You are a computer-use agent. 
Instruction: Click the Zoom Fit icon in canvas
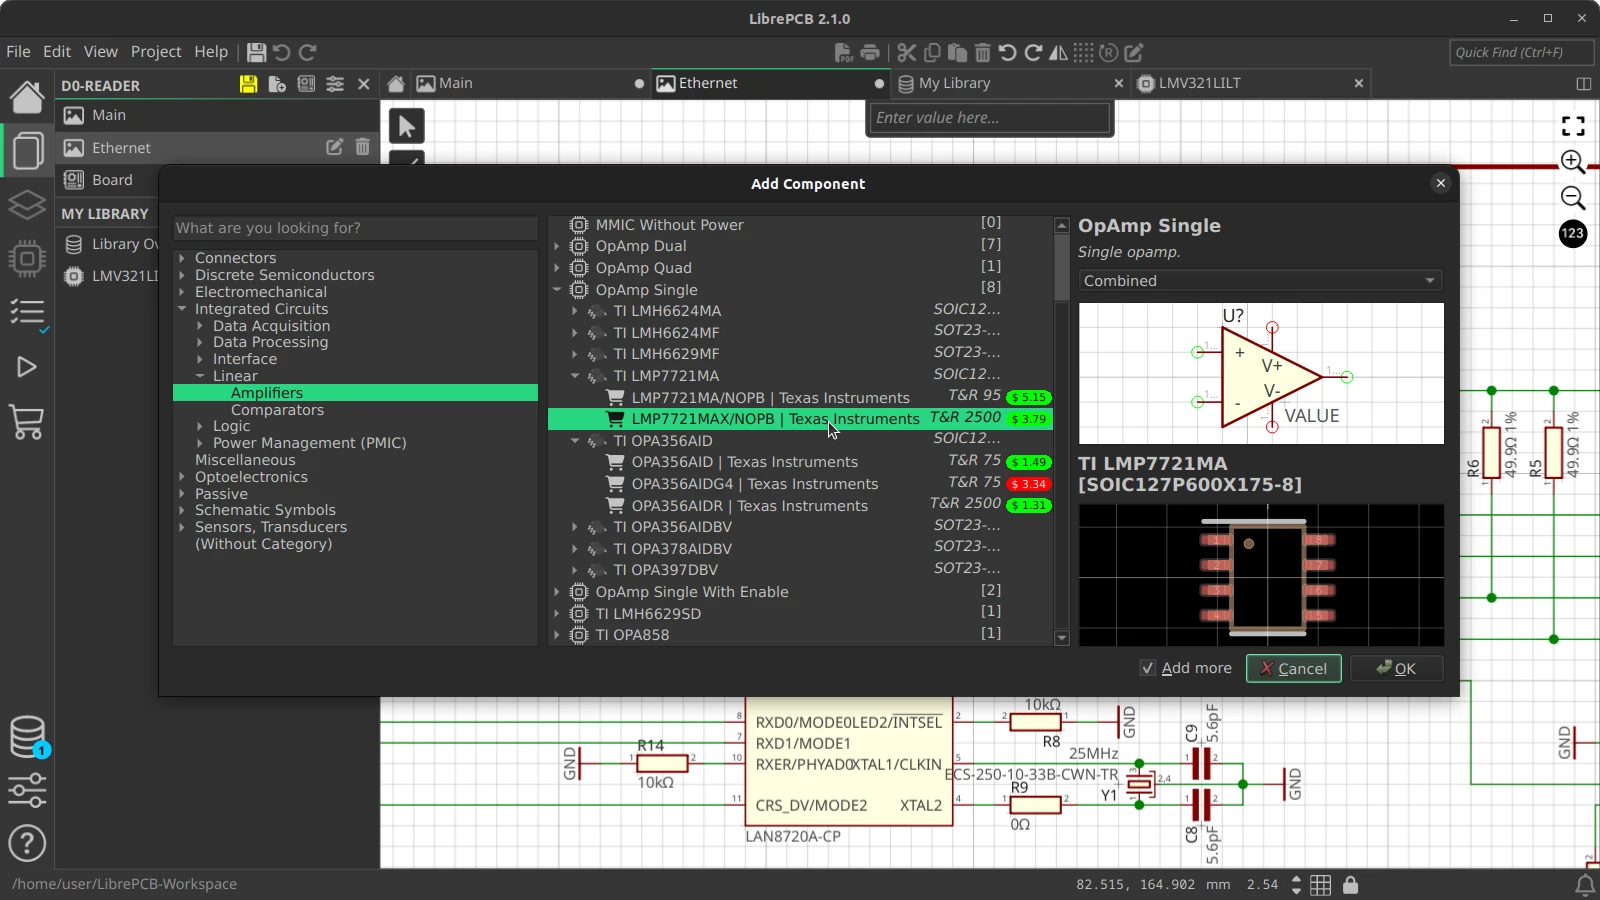pos(1573,126)
